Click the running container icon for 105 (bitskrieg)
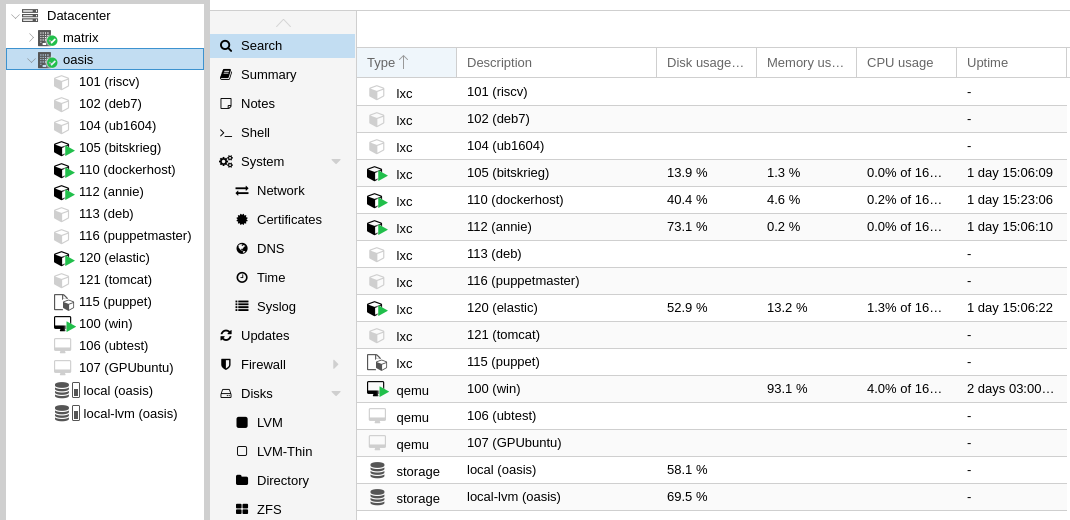This screenshot has height=520, width=1070. (63, 148)
